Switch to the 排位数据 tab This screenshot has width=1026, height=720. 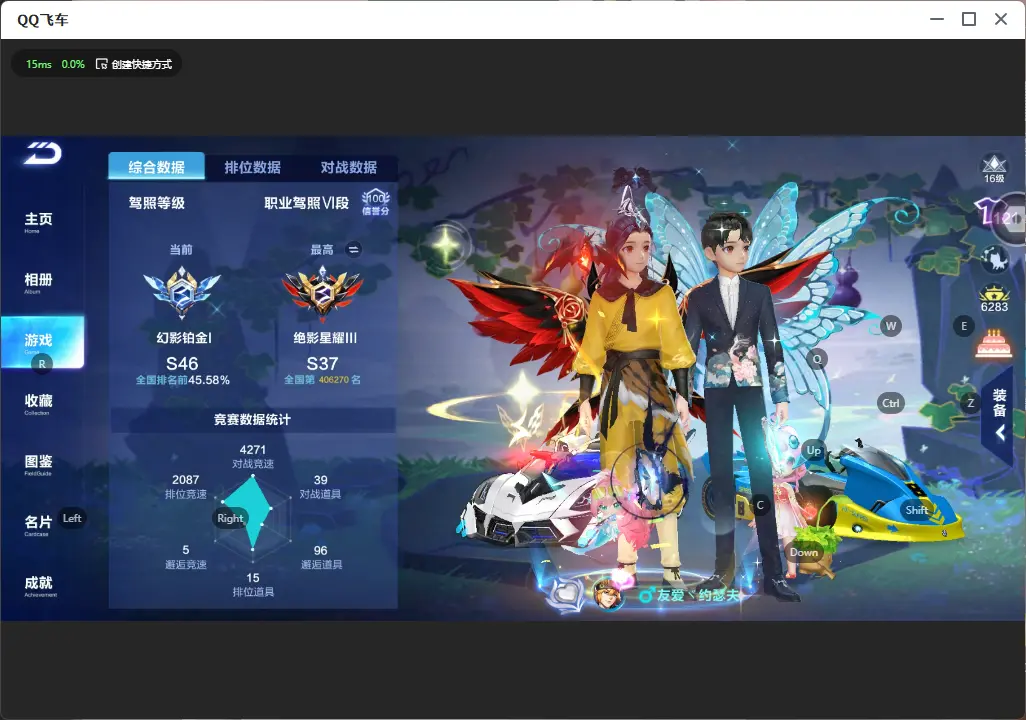coord(253,167)
